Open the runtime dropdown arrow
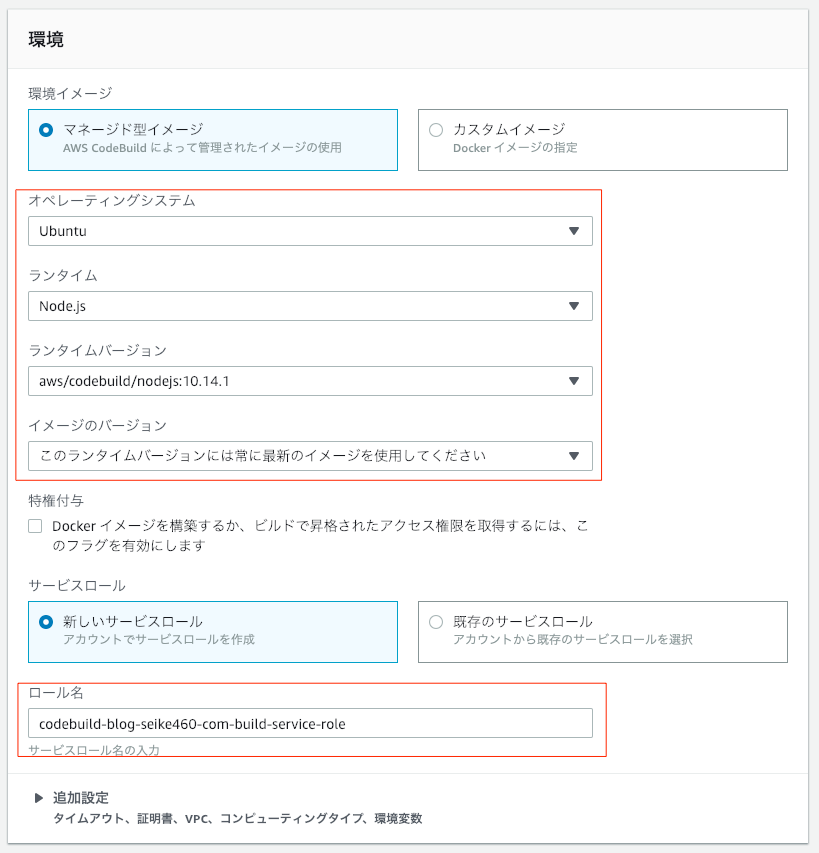The width and height of the screenshot is (819, 853). click(576, 306)
